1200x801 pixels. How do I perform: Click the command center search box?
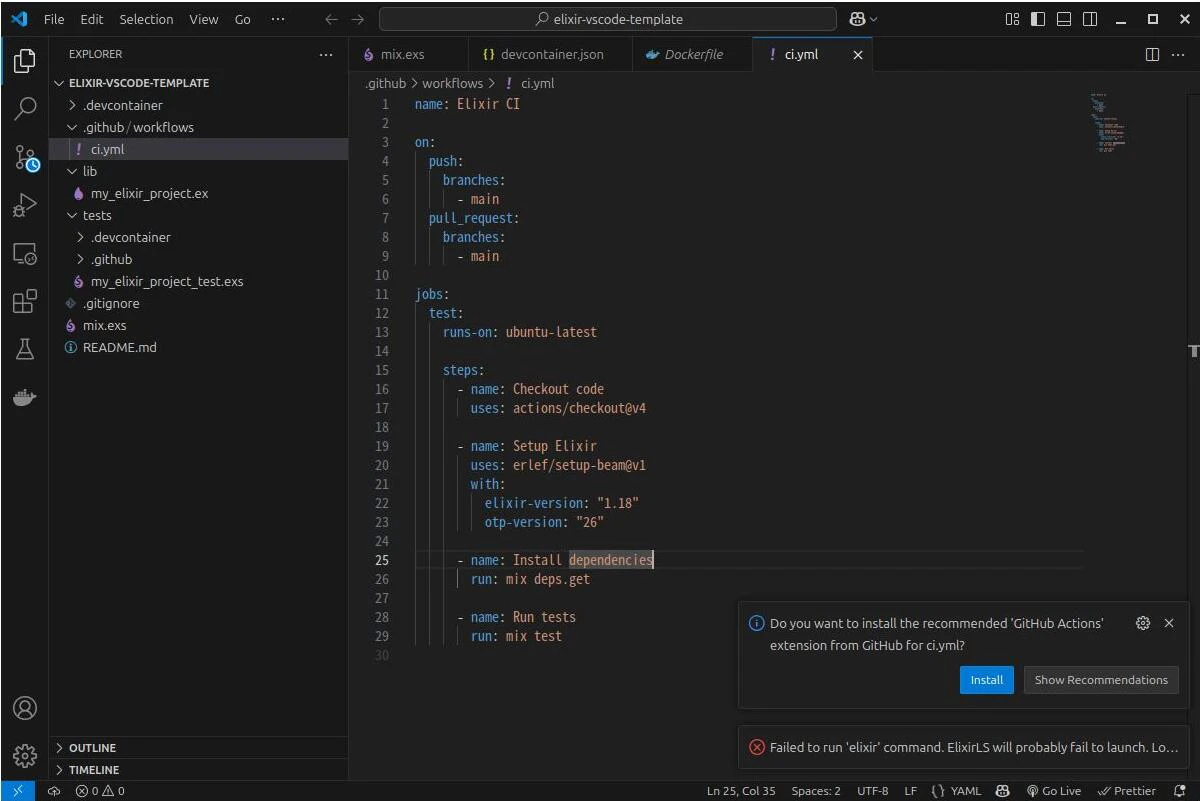click(x=608, y=19)
